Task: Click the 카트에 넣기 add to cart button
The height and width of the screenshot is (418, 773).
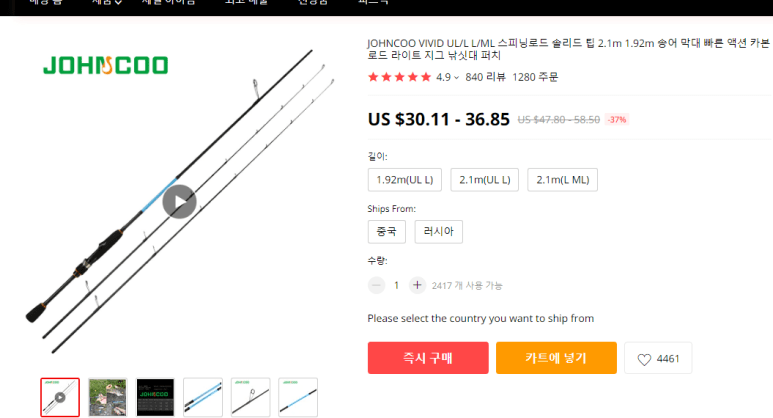Action: click(556, 358)
